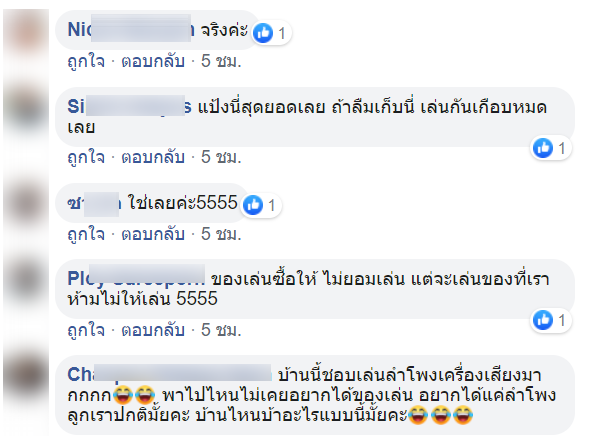Click like reaction icon on จริงค่ะ comment
The image size is (613, 436).
tap(263, 32)
